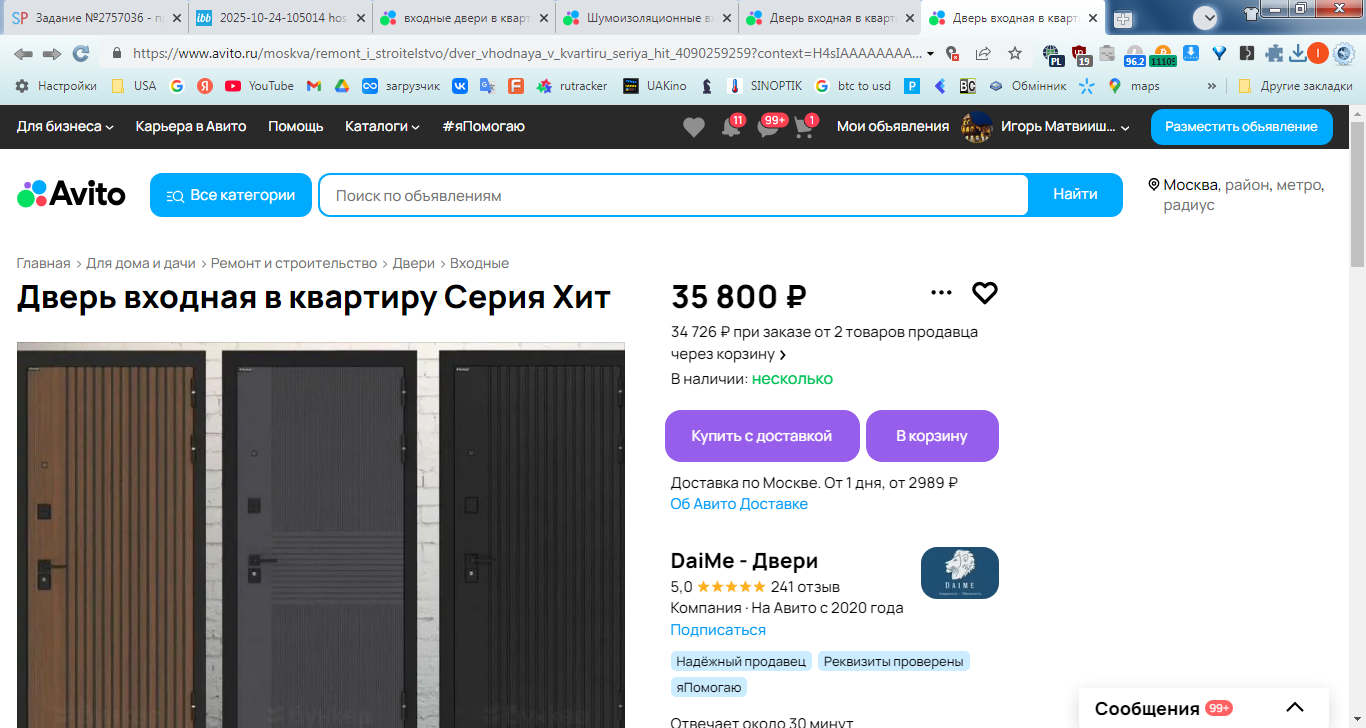The image size is (1366, 728).
Task: Open Мои объявления link
Action: 893,126
